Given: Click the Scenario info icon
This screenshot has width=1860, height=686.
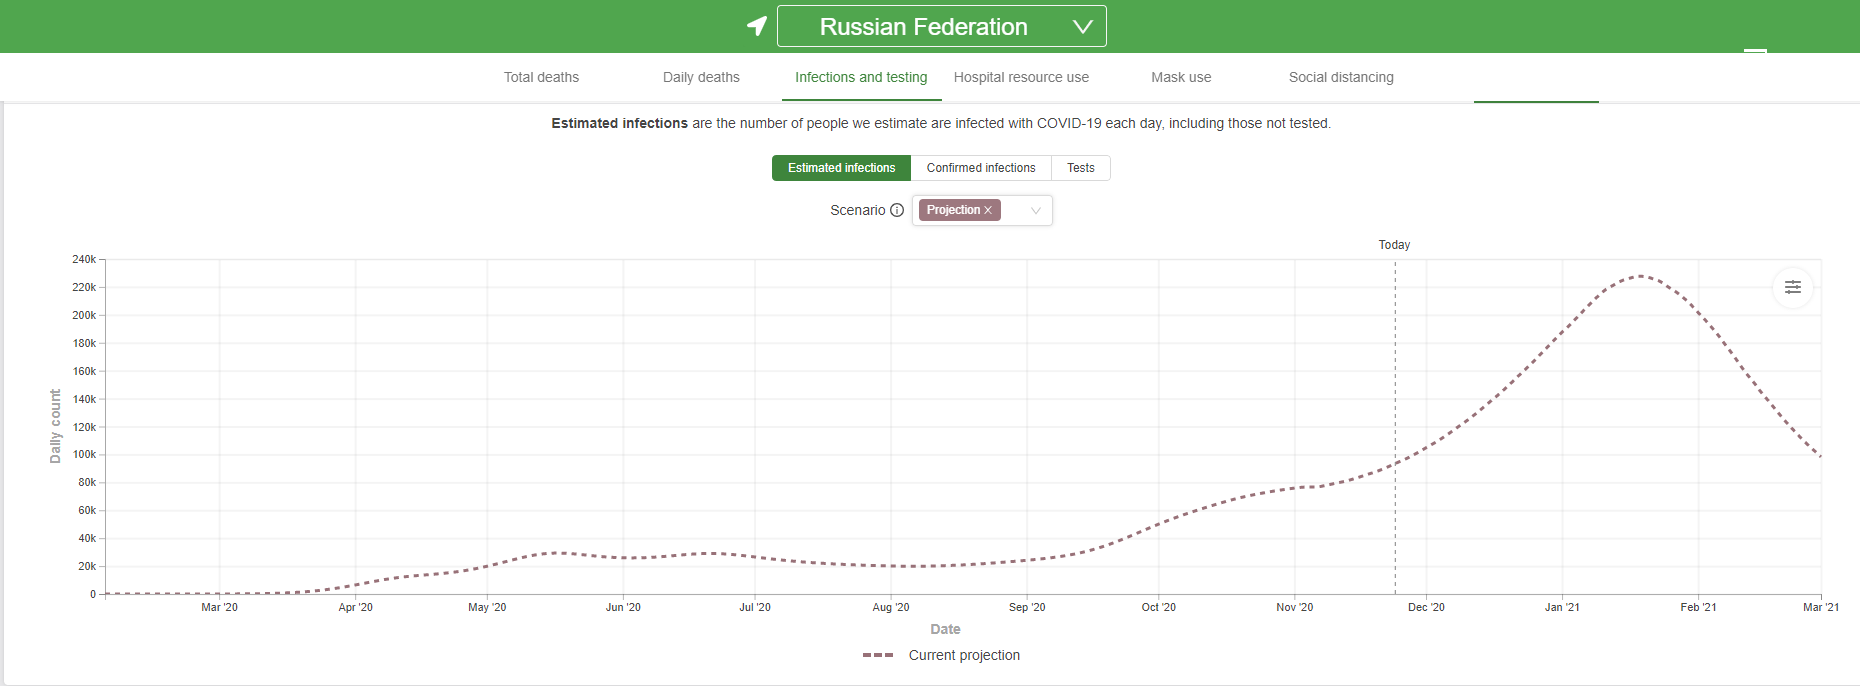Looking at the screenshot, I should coord(897,210).
